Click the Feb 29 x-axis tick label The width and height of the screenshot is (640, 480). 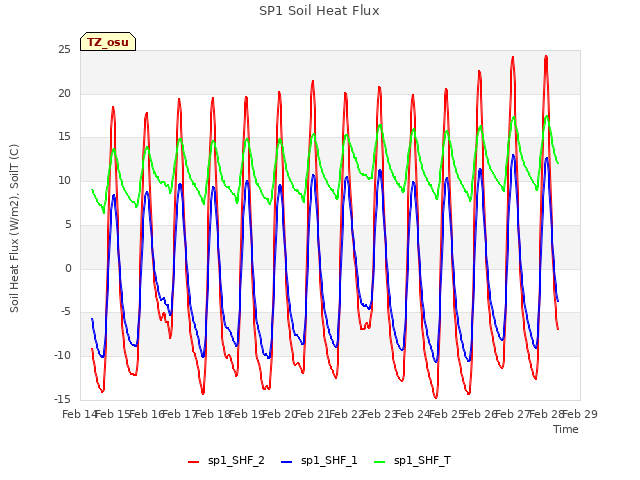pyautogui.click(x=580, y=414)
